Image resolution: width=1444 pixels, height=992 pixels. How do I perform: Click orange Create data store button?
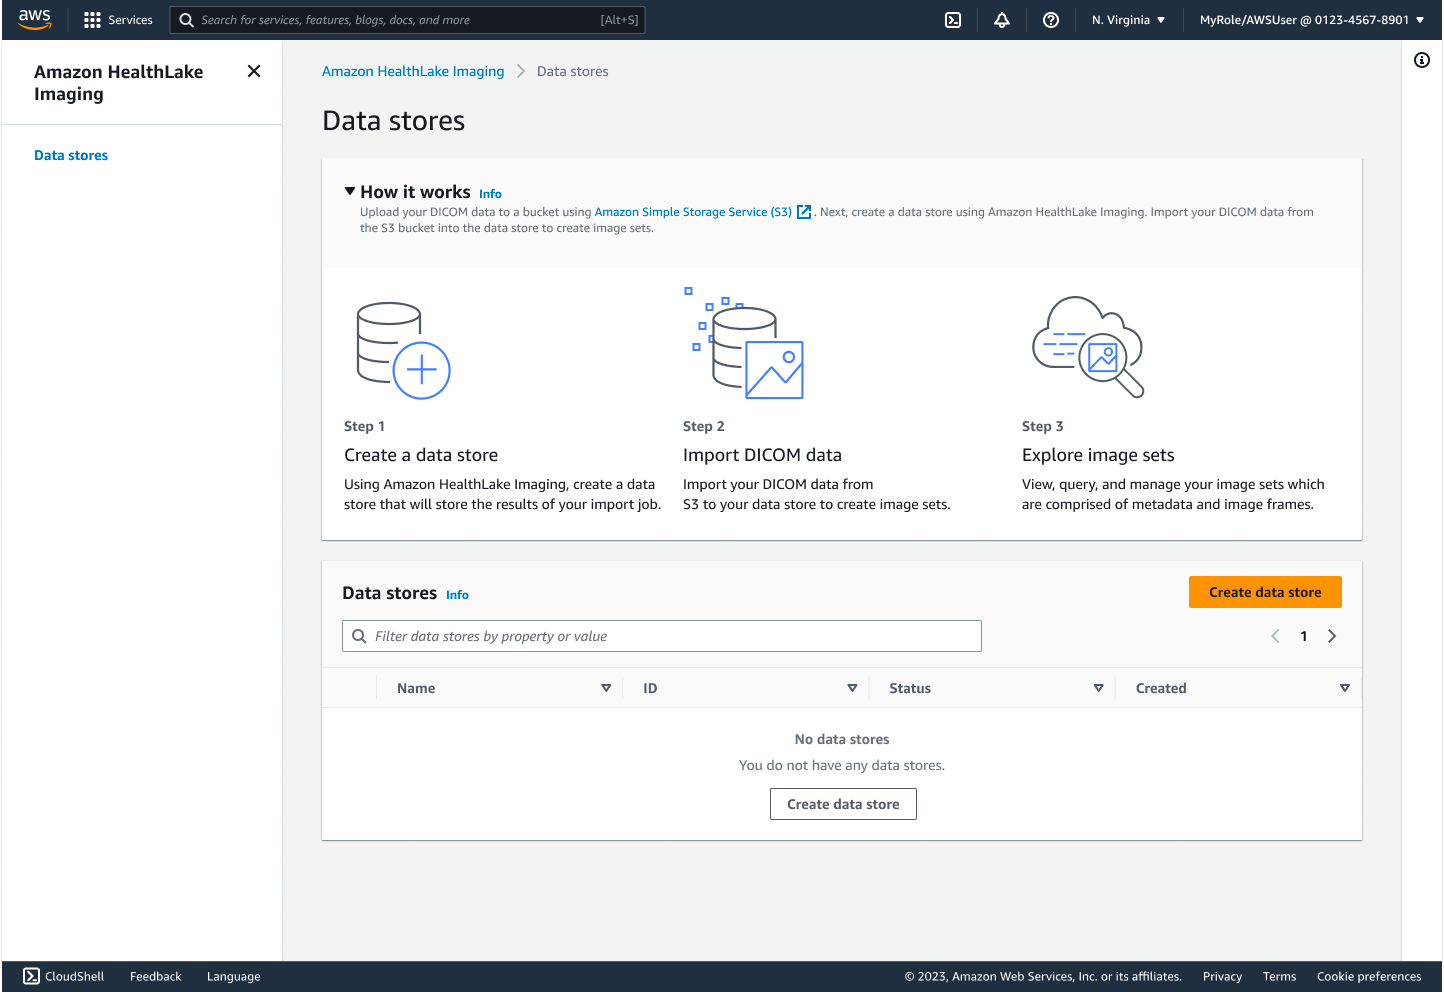[1265, 592]
